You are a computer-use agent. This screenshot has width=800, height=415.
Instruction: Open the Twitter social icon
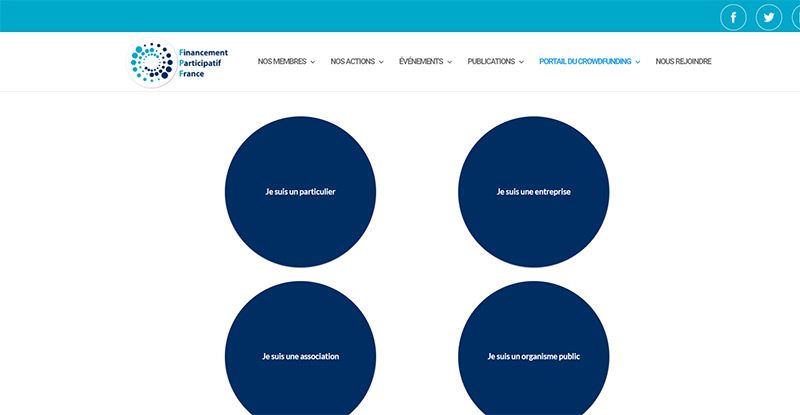[769, 17]
